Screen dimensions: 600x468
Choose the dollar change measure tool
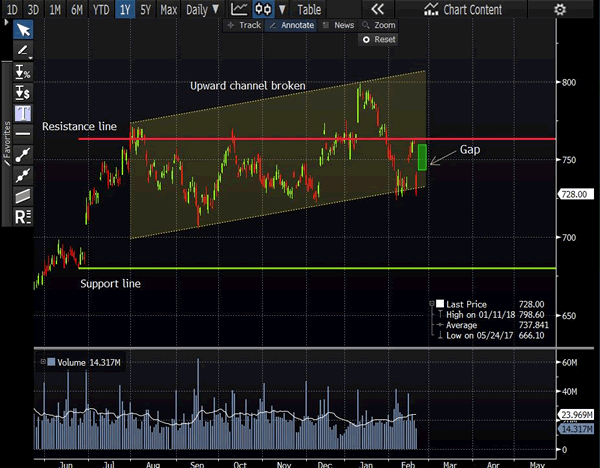pos(23,93)
